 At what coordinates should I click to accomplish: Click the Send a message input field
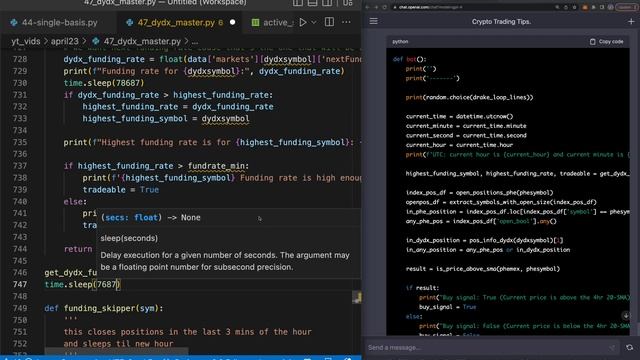pos(490,347)
